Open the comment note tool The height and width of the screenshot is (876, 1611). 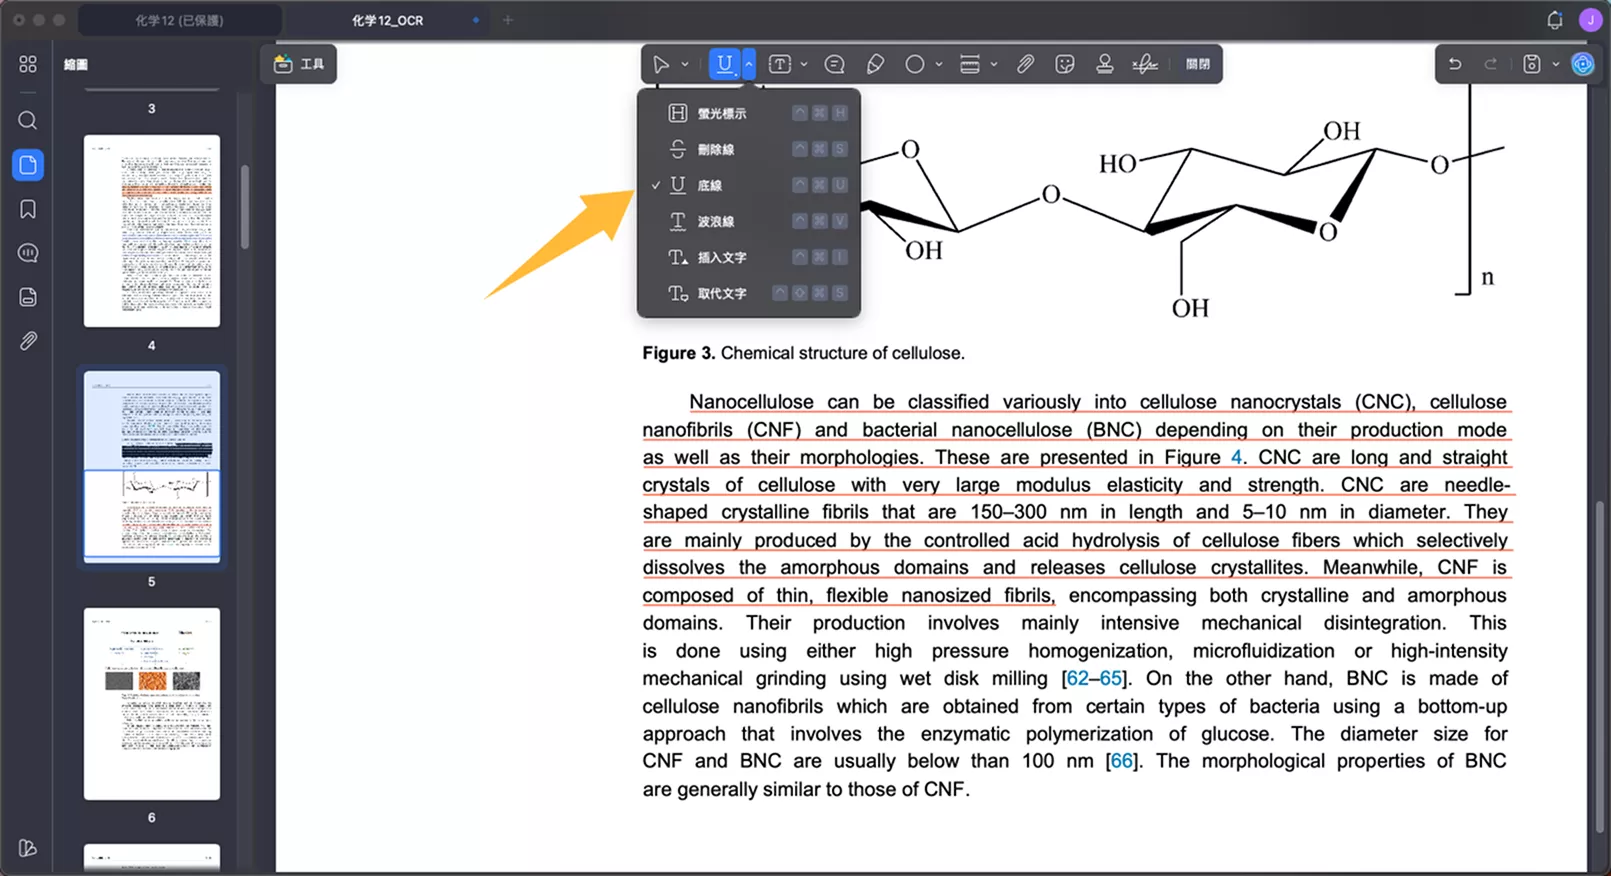pos(834,64)
